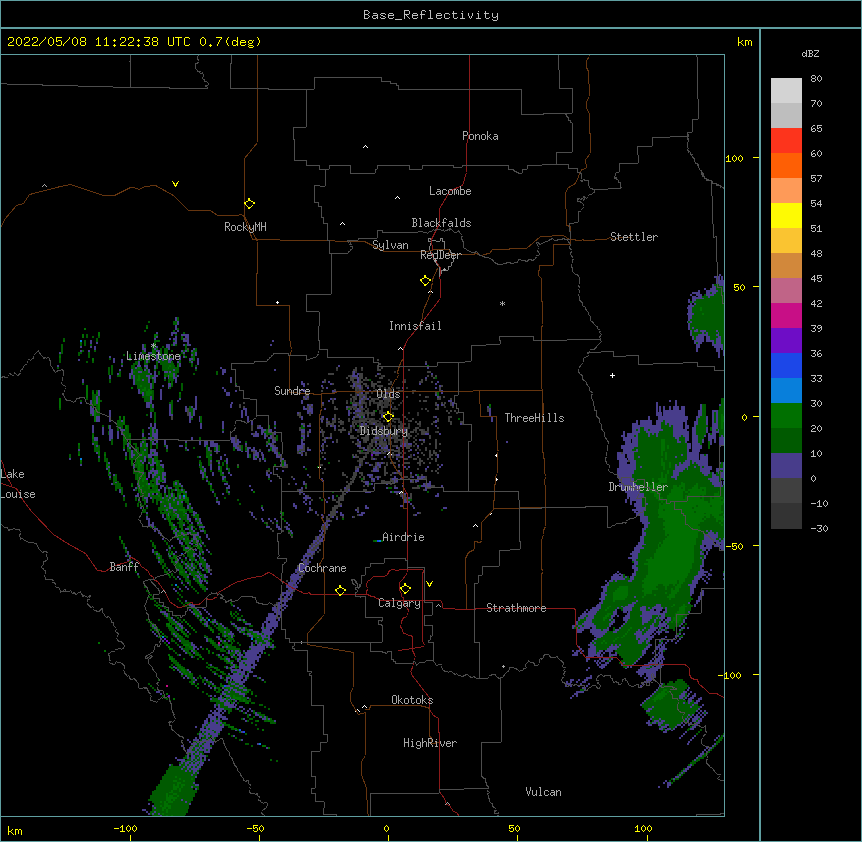Click the green 30 dBZ color swatch
Image resolution: width=862 pixels, height=842 pixels.
pyautogui.click(x=786, y=416)
